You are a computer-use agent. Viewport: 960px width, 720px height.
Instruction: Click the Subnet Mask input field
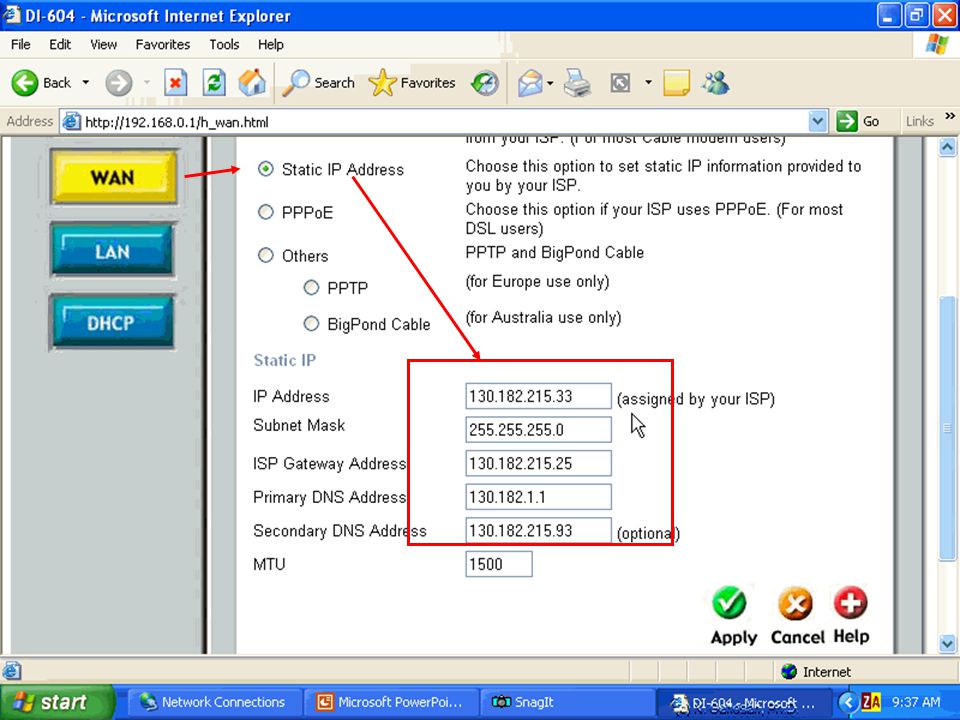(x=538, y=430)
